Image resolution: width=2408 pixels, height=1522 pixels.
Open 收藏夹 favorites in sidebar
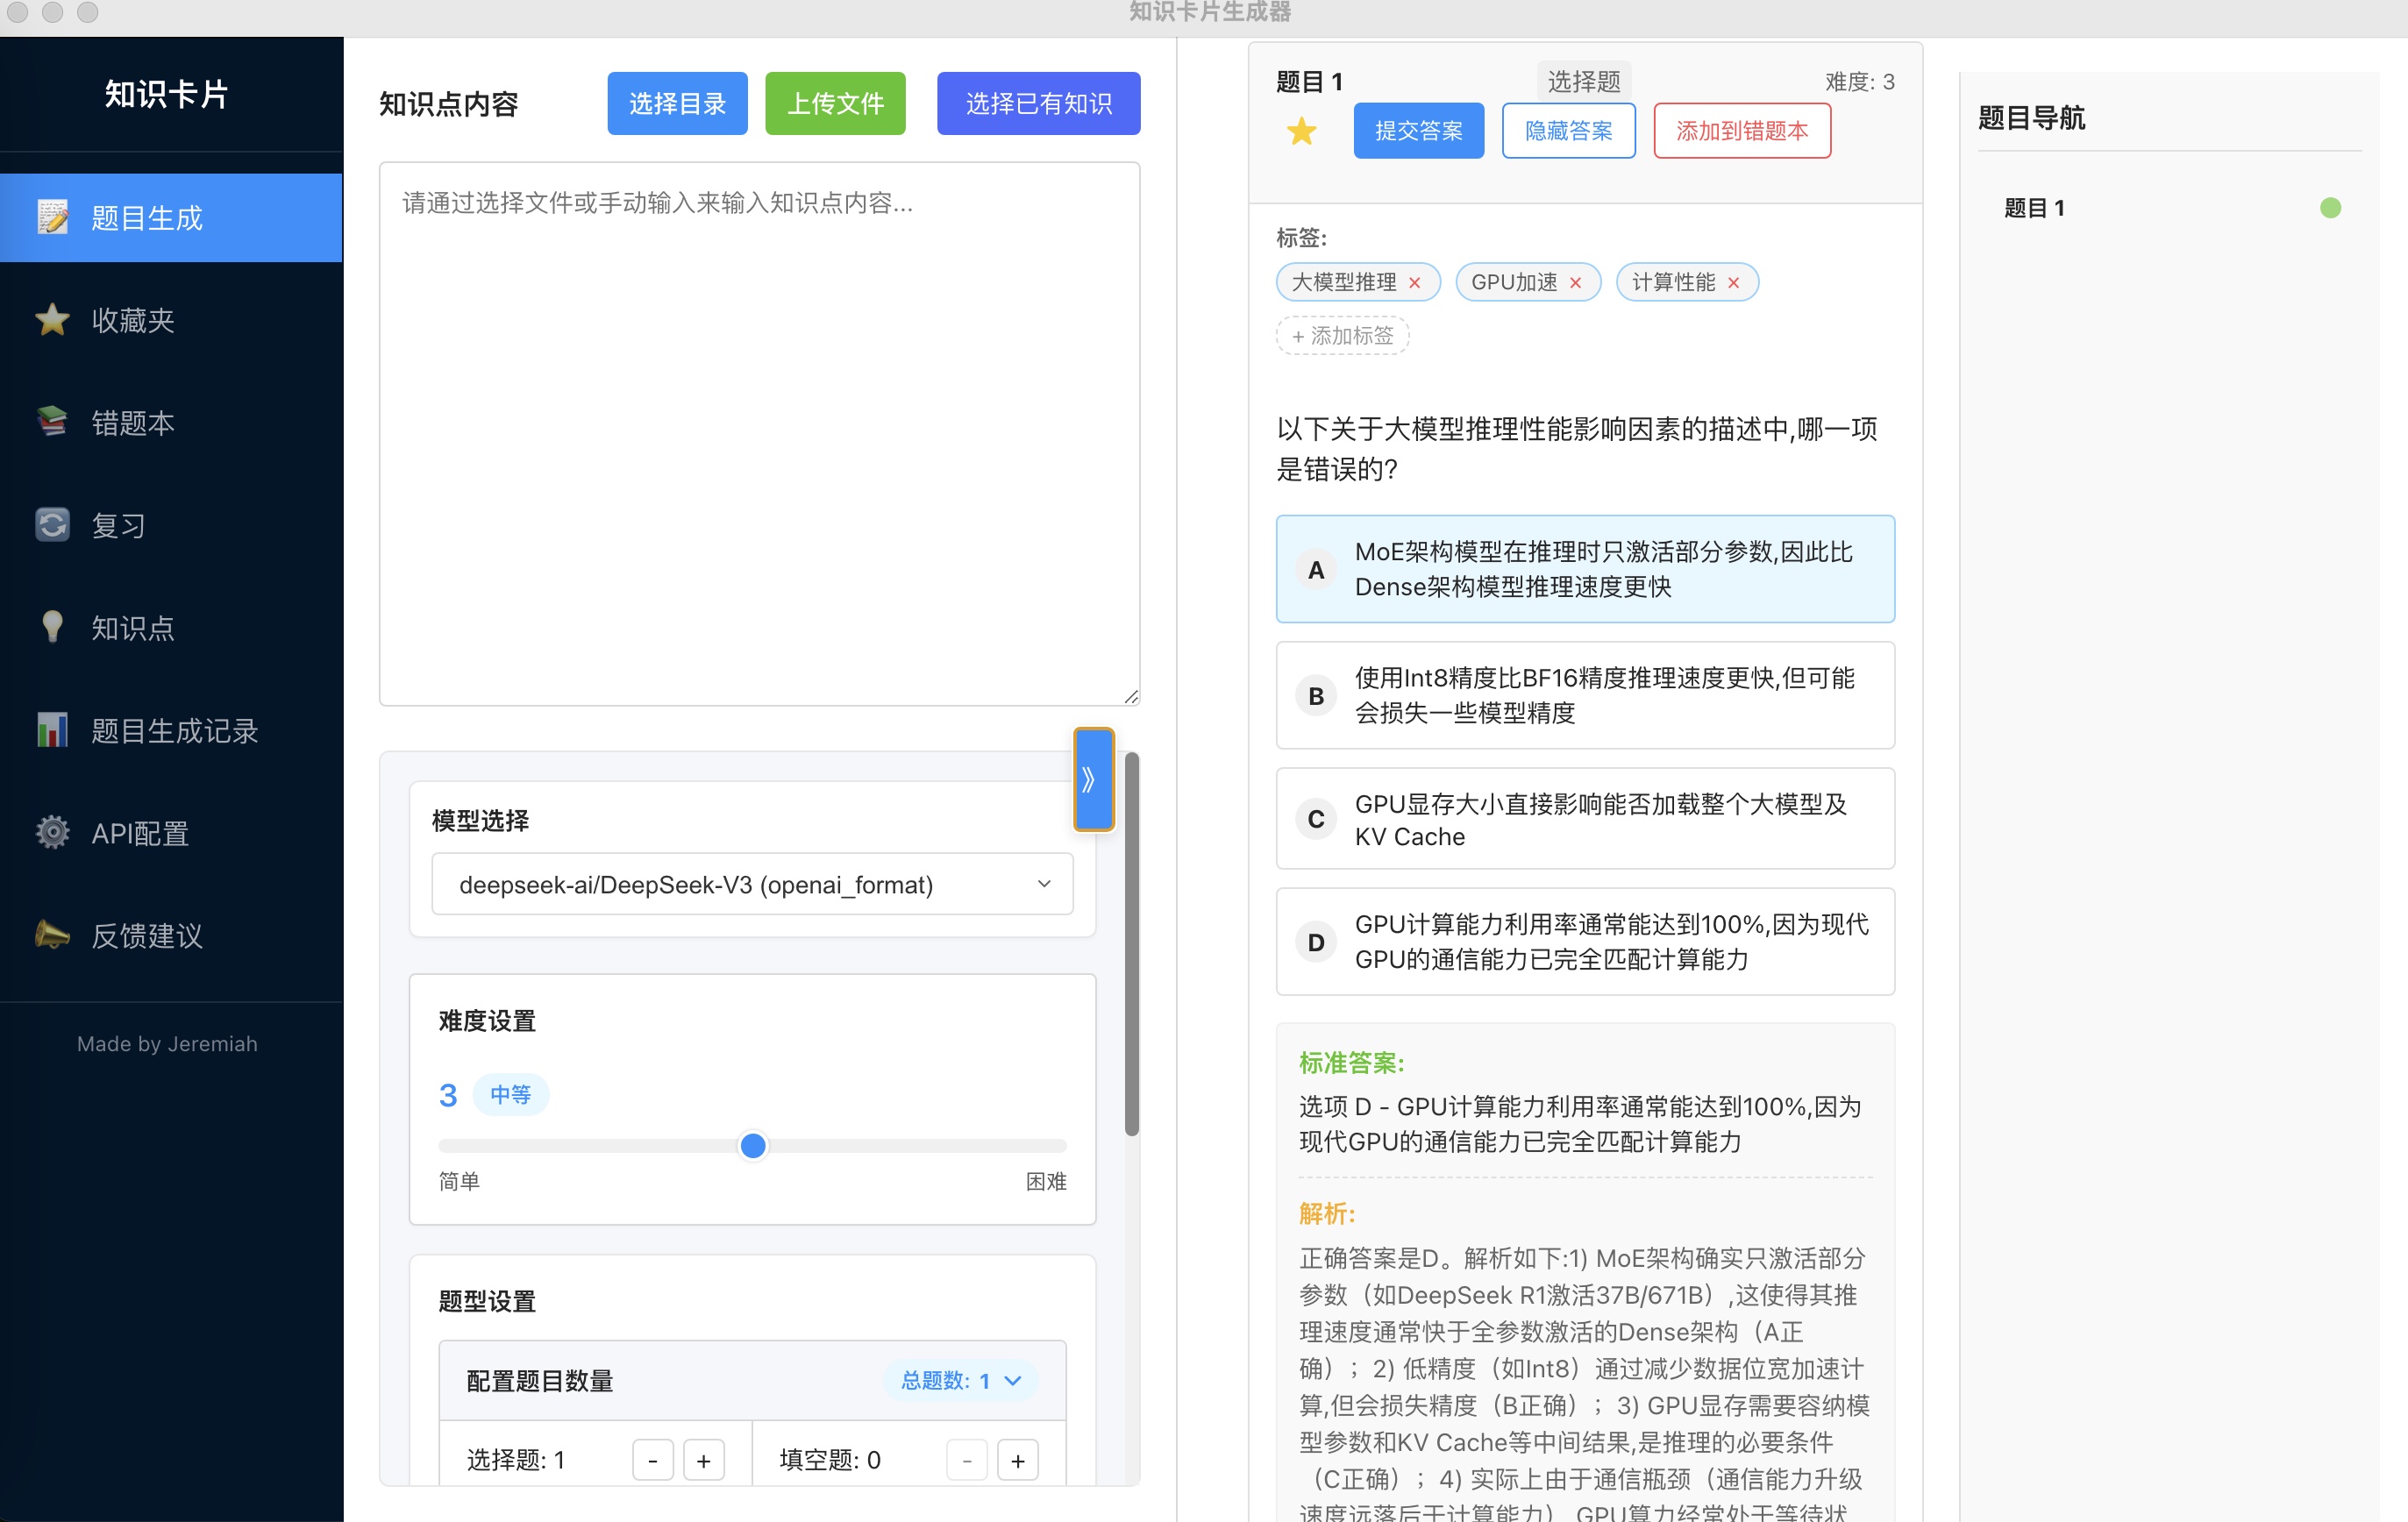click(x=133, y=320)
